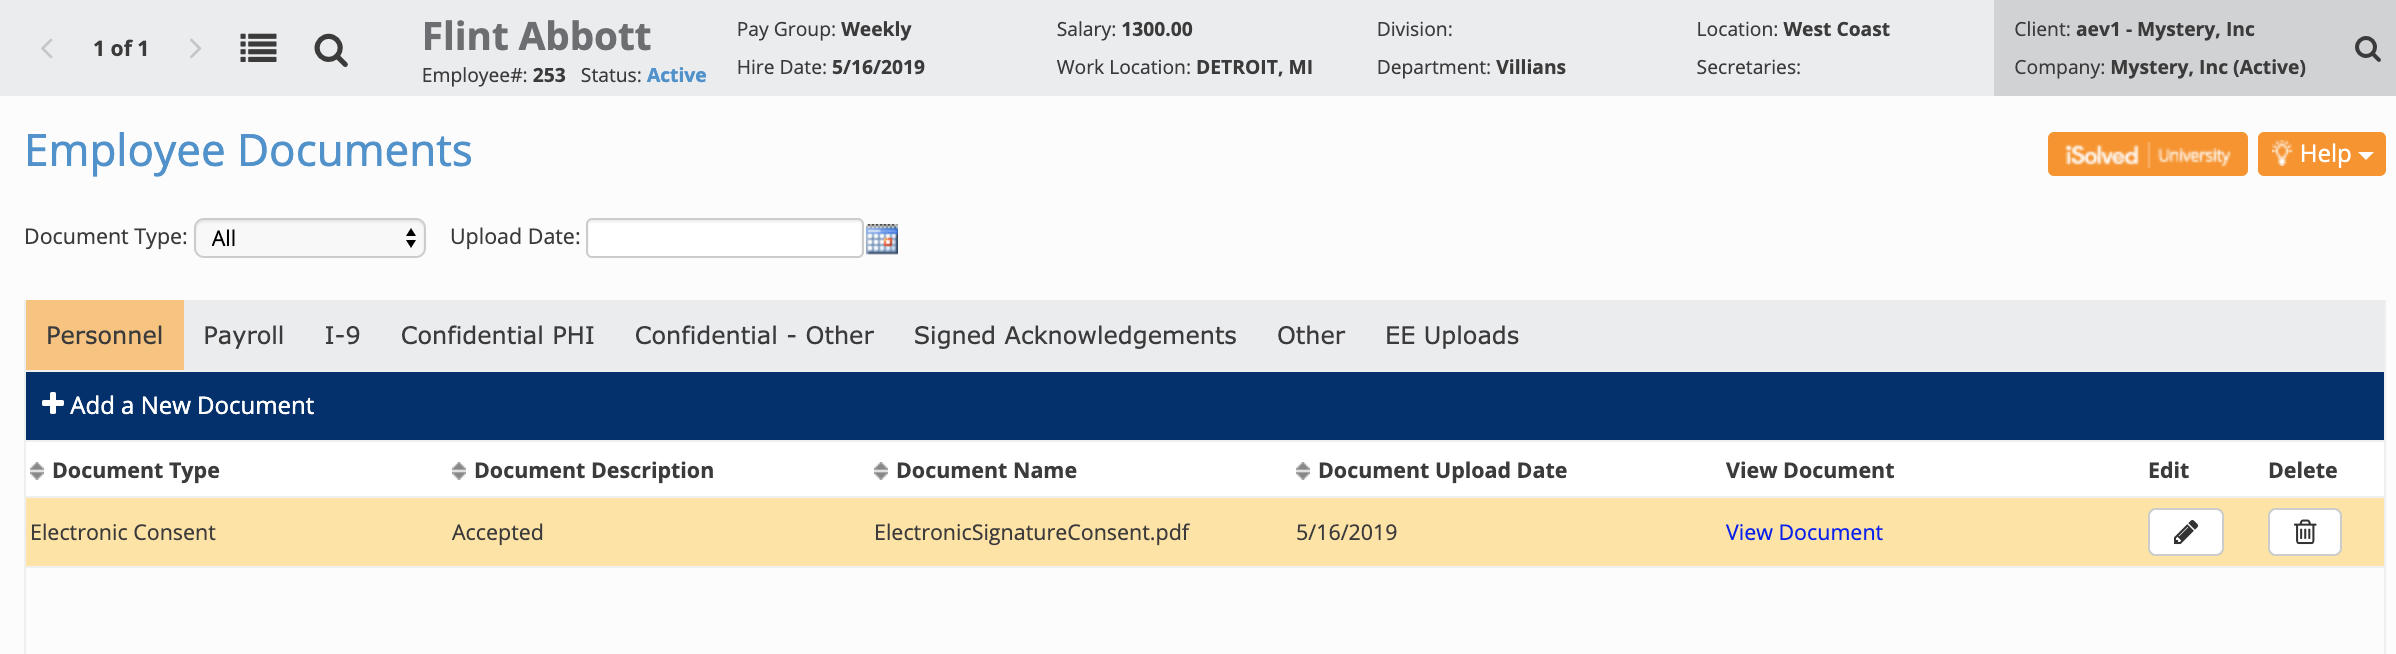Image resolution: width=2396 pixels, height=654 pixels.
Task: Click the client search magnifier icon
Action: 2367,48
